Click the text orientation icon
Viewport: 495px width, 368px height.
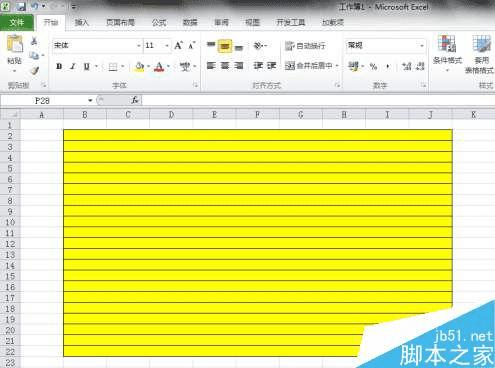[259, 45]
